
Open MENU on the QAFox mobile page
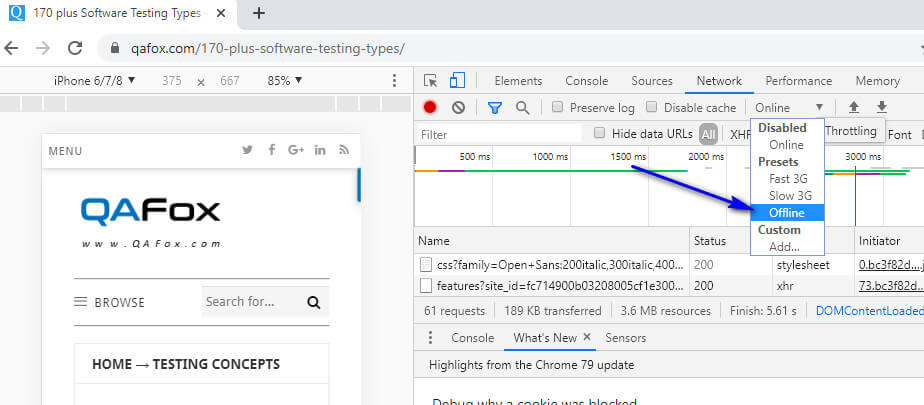coord(65,151)
